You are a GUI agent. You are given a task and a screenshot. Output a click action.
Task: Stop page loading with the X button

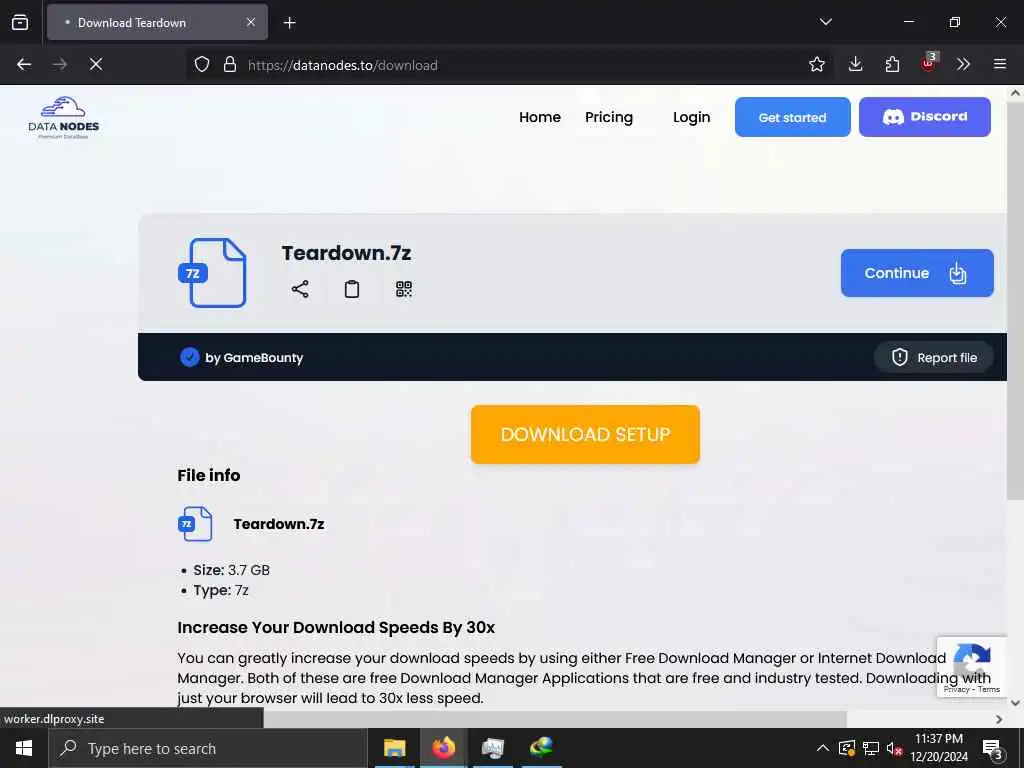click(x=95, y=64)
